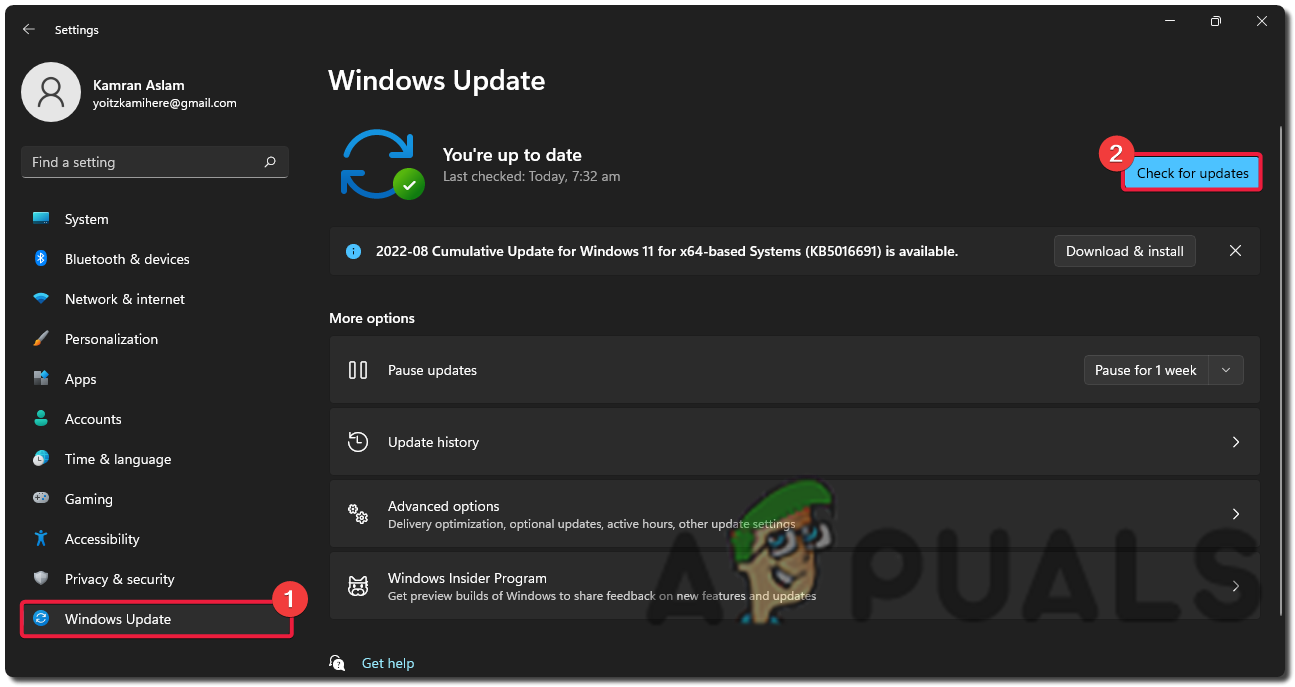Expand Advanced options chevron arrow
The width and height of the screenshot is (1295, 687).
(x=1236, y=514)
